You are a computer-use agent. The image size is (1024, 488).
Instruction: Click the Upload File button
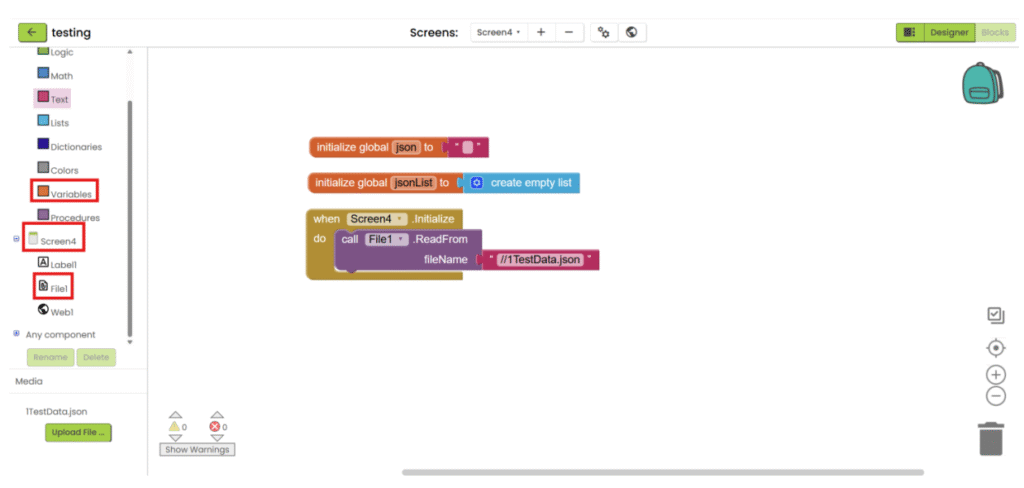click(x=78, y=432)
